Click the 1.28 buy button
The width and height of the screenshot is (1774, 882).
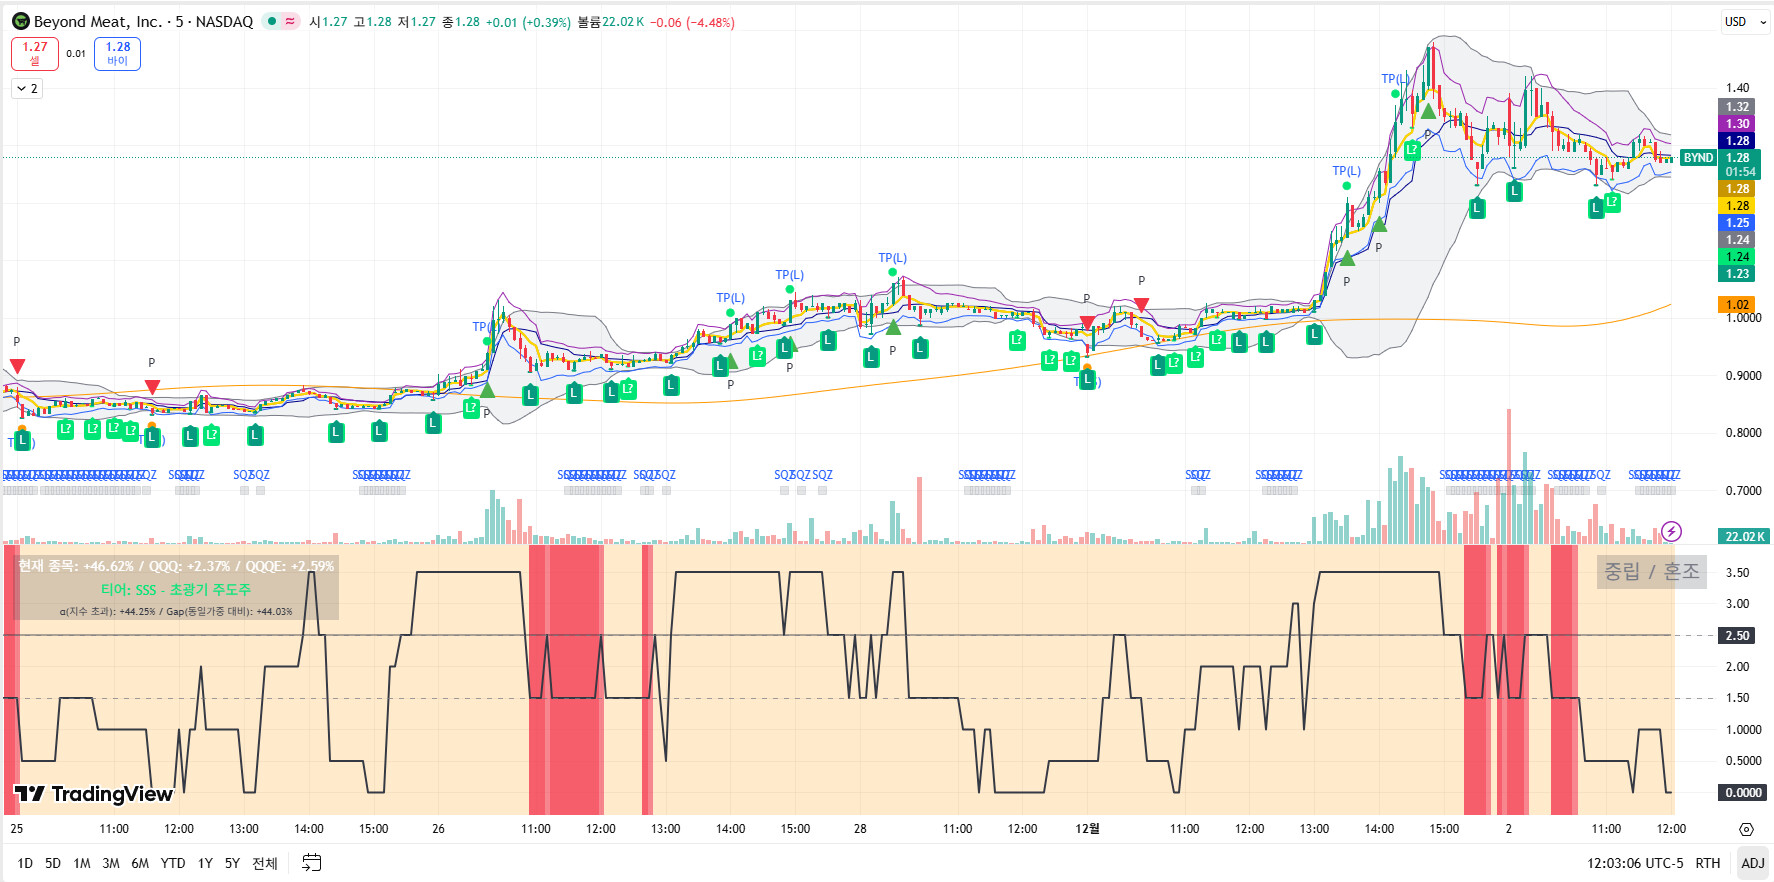[117, 54]
